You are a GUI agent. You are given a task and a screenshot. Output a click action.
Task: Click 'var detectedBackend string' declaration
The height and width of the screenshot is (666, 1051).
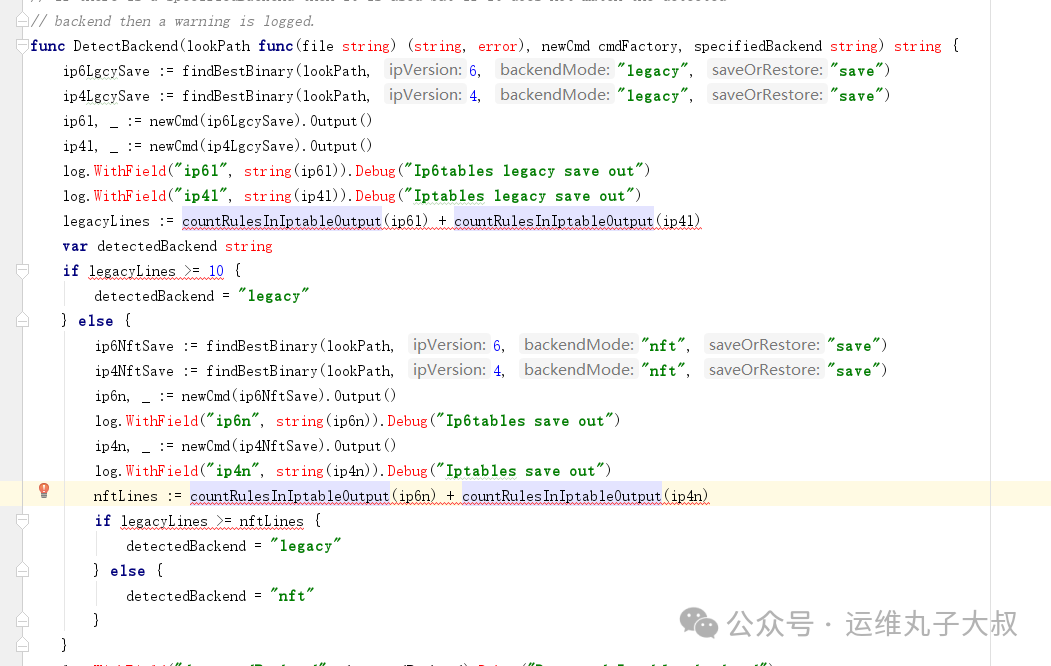tap(168, 247)
